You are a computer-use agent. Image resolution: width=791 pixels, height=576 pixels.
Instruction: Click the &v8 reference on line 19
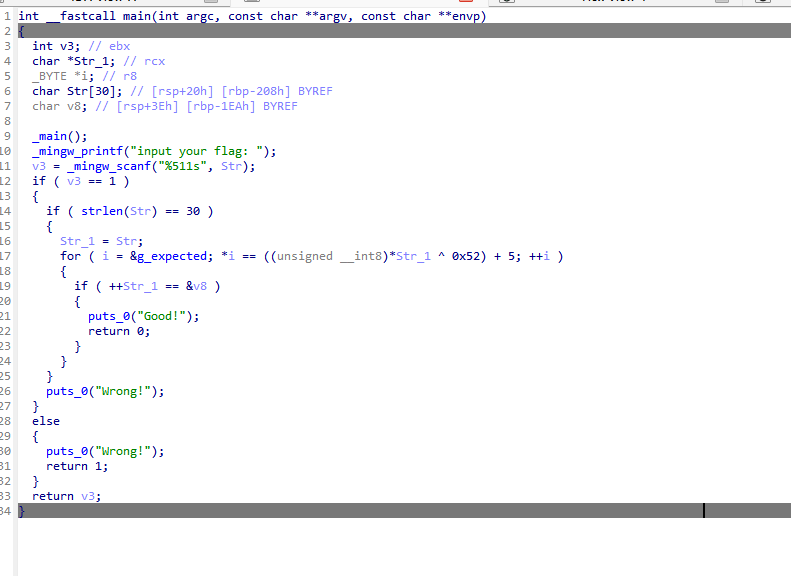tap(196, 286)
